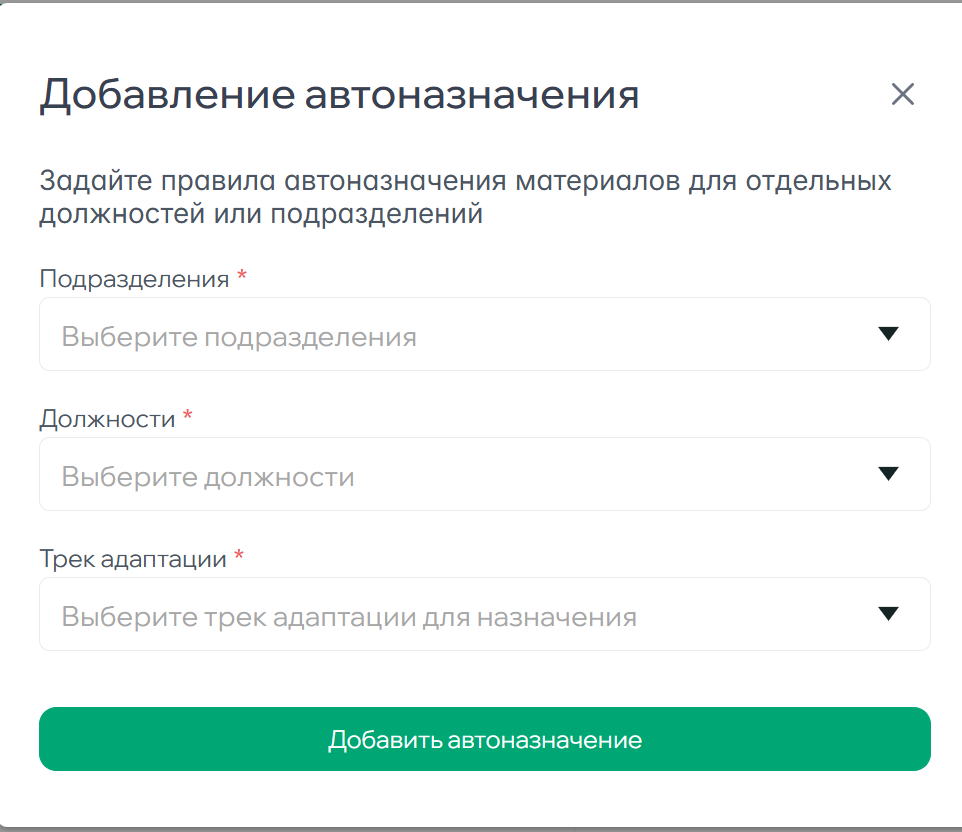Expand the Выберите должности dropdown
The image size is (962, 832).
pyautogui.click(x=450, y=475)
